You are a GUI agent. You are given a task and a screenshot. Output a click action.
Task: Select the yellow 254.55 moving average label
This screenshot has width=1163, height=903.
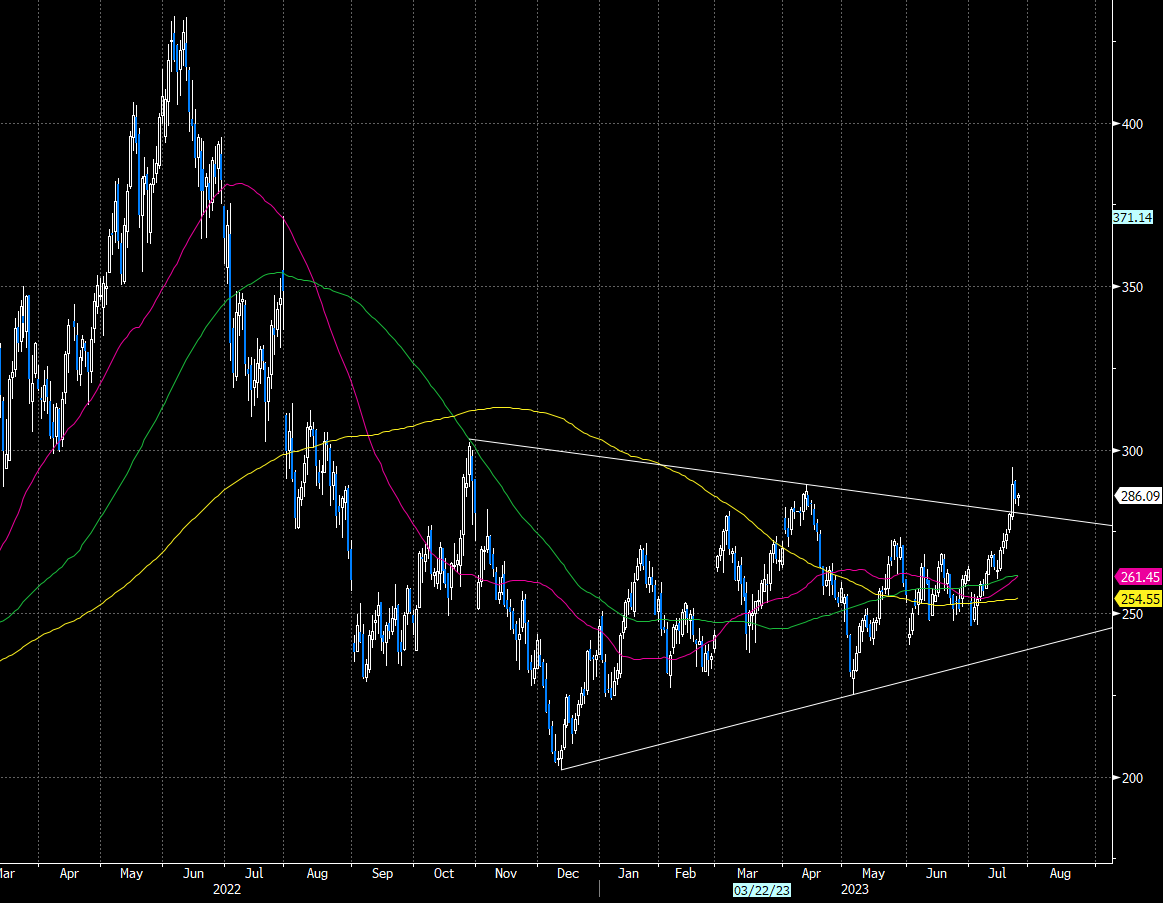click(1139, 599)
